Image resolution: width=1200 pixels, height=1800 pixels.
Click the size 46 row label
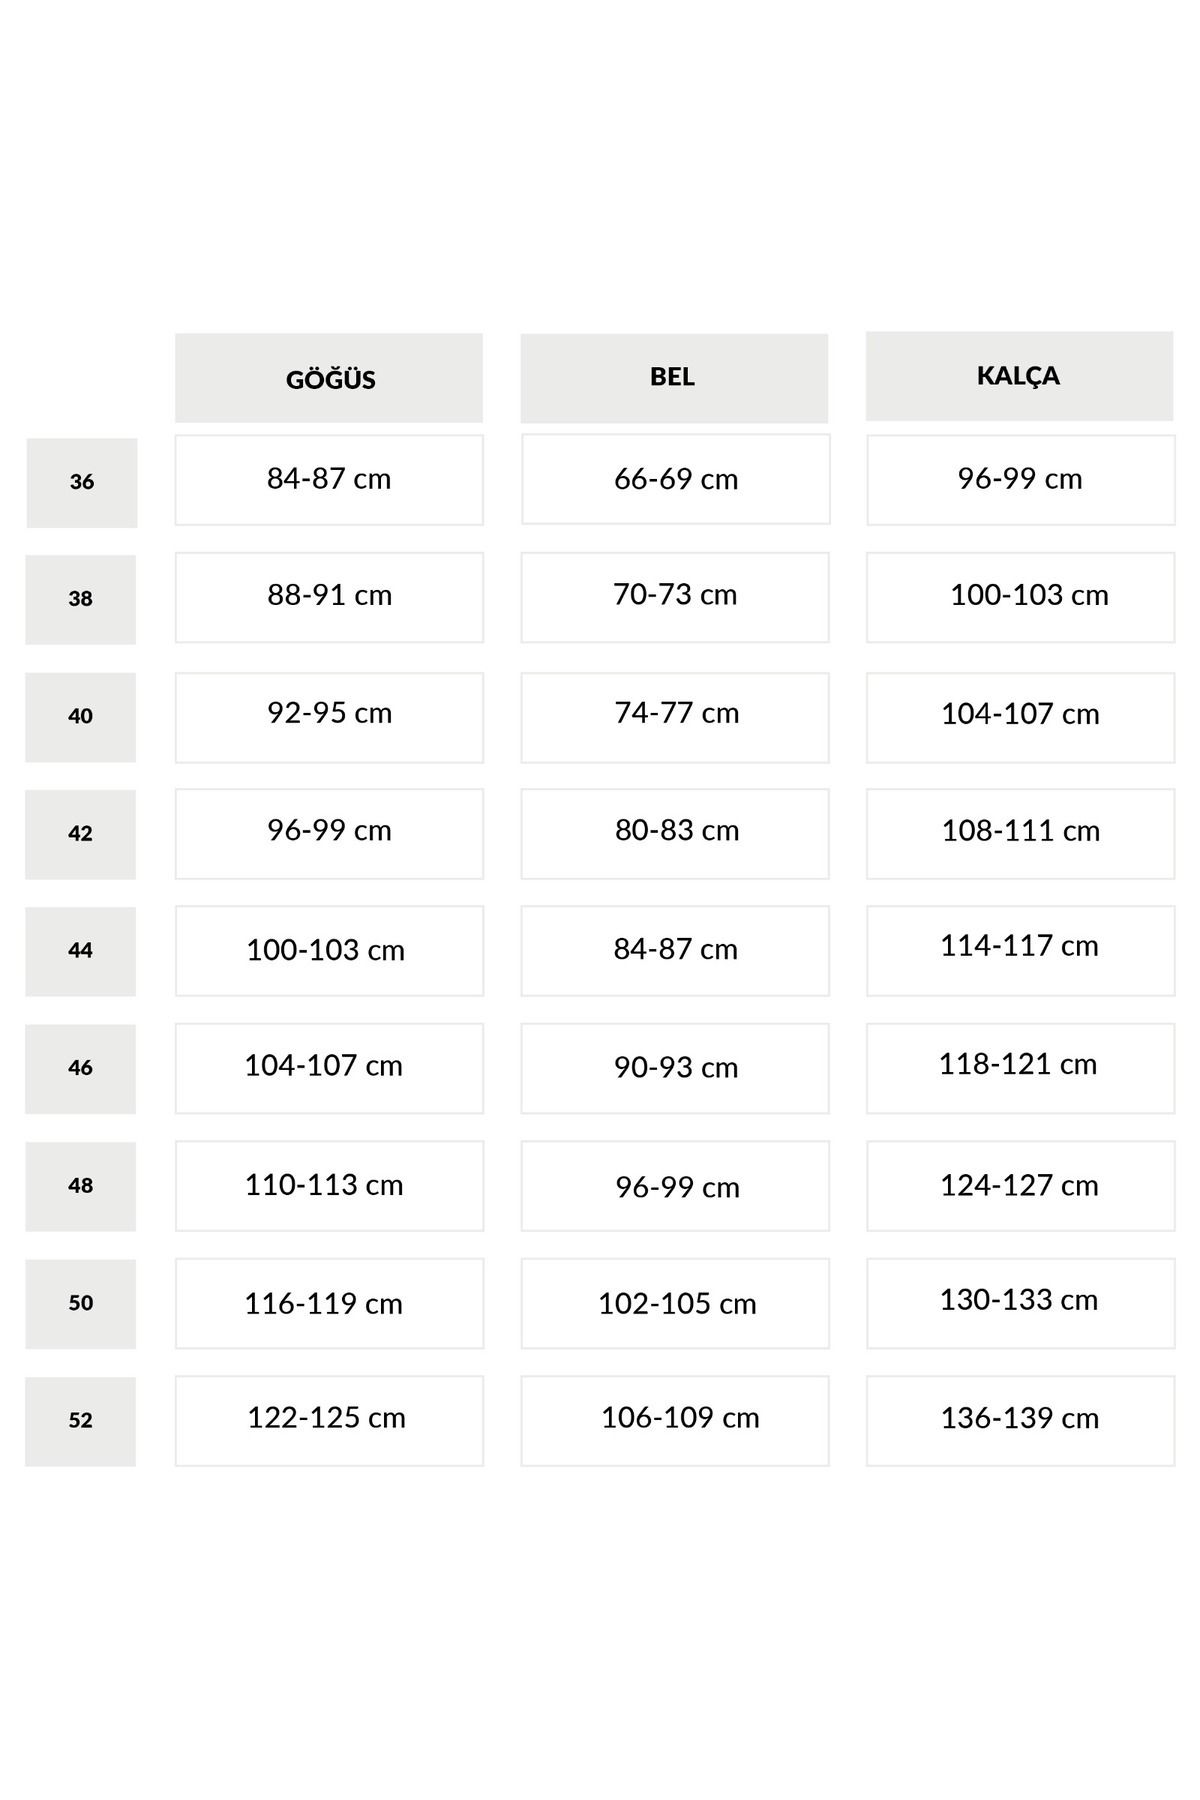[x=81, y=1069]
